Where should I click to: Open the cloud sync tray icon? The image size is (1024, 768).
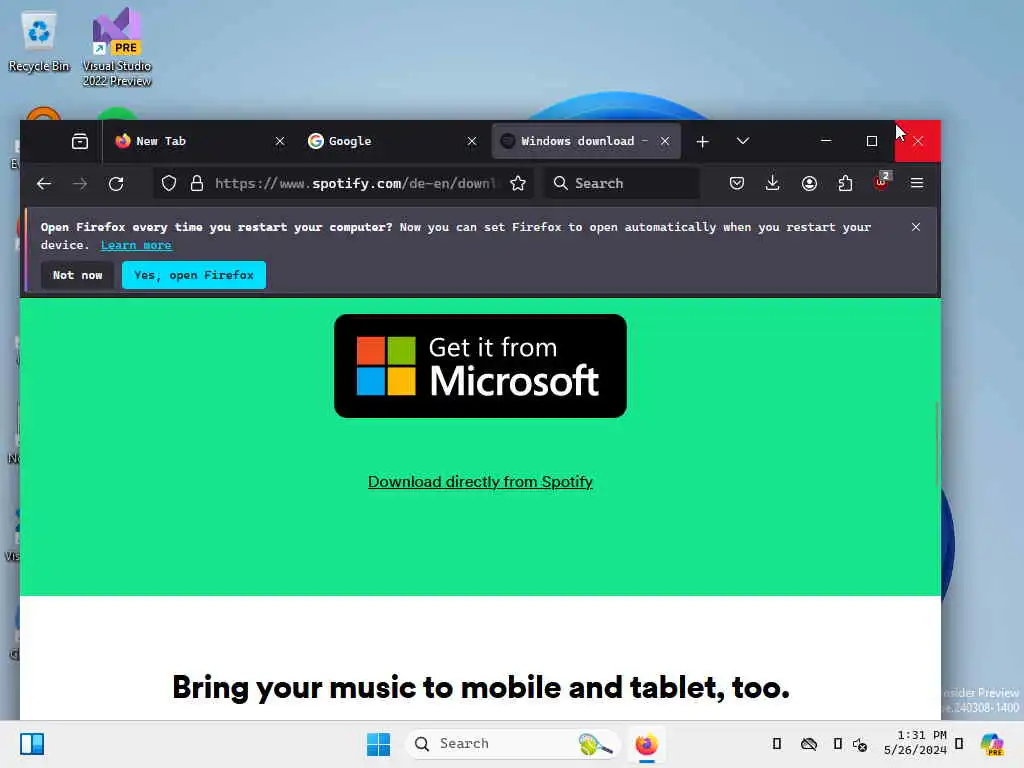(x=808, y=744)
